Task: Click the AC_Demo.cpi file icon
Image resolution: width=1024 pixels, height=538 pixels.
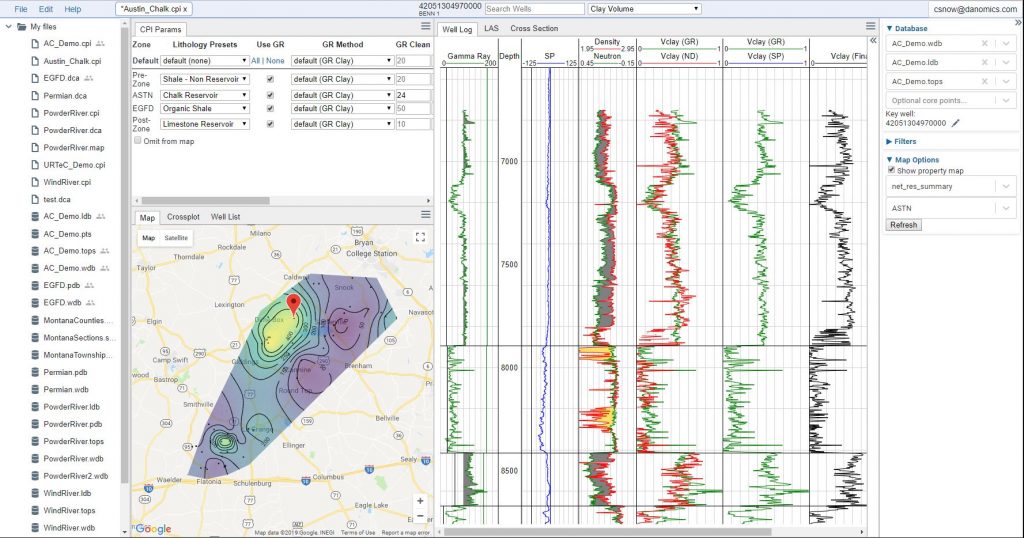Action: [x=35, y=44]
